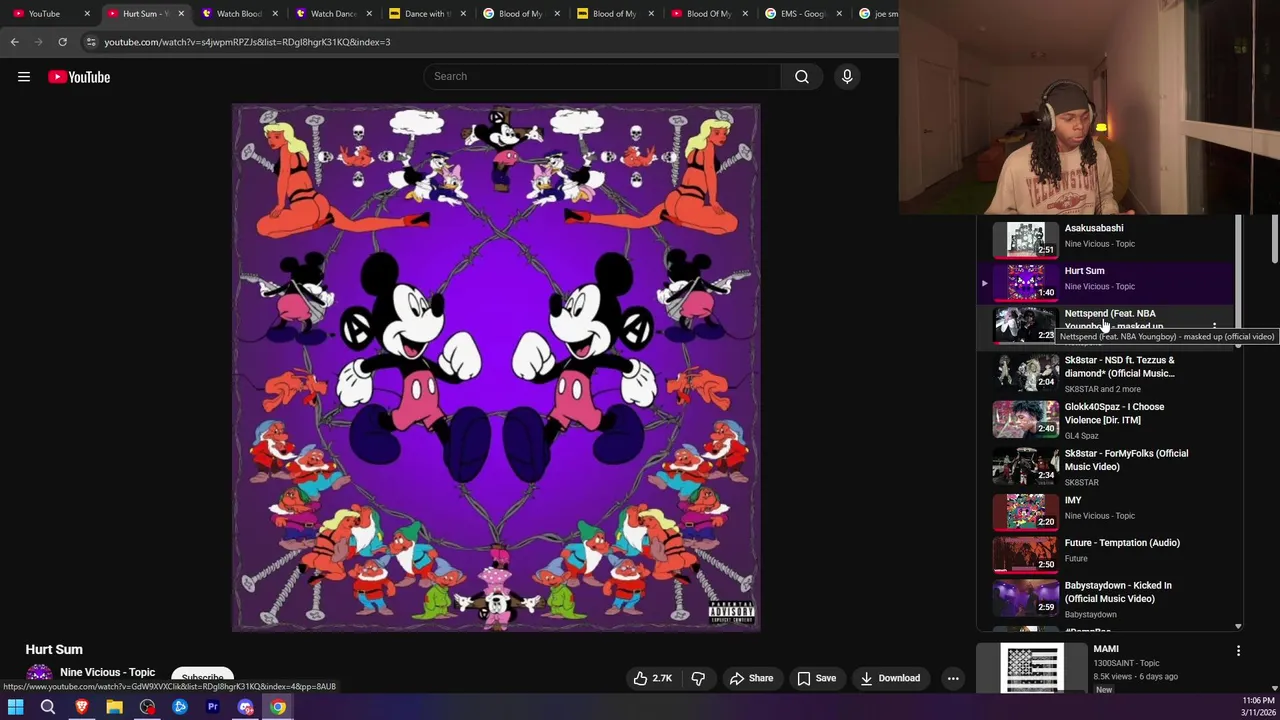Screen dimensions: 1280x720
Task: Launch Brave browser from the taskbar
Action: click(x=82, y=707)
